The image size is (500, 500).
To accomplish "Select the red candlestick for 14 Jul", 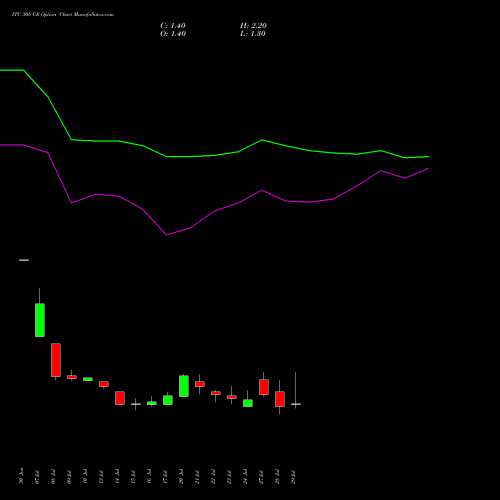I will click(120, 398).
